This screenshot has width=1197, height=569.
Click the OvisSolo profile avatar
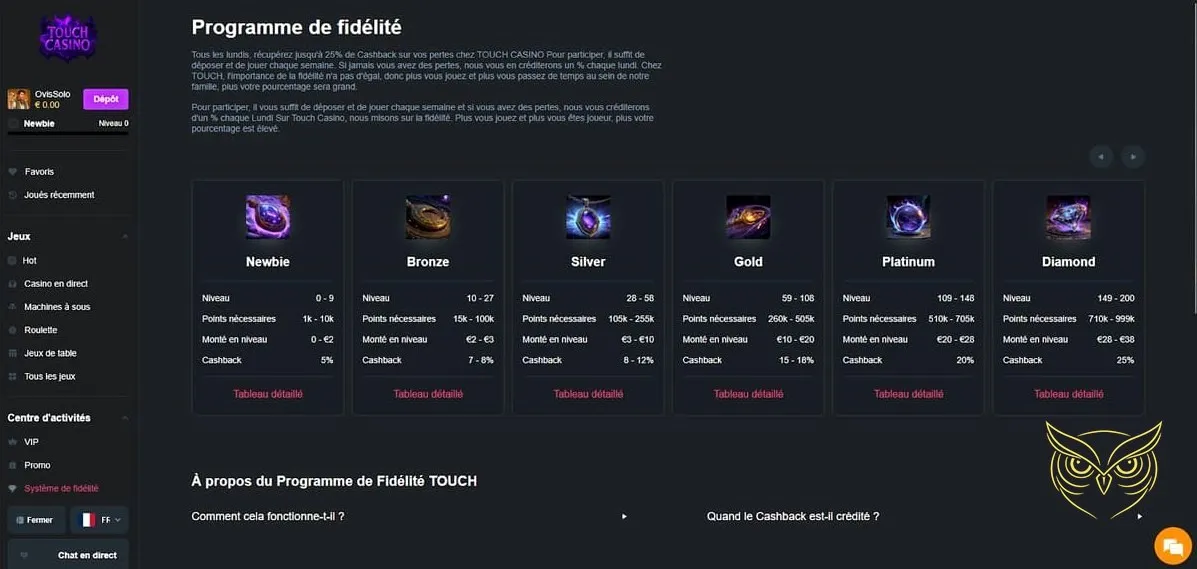18,98
